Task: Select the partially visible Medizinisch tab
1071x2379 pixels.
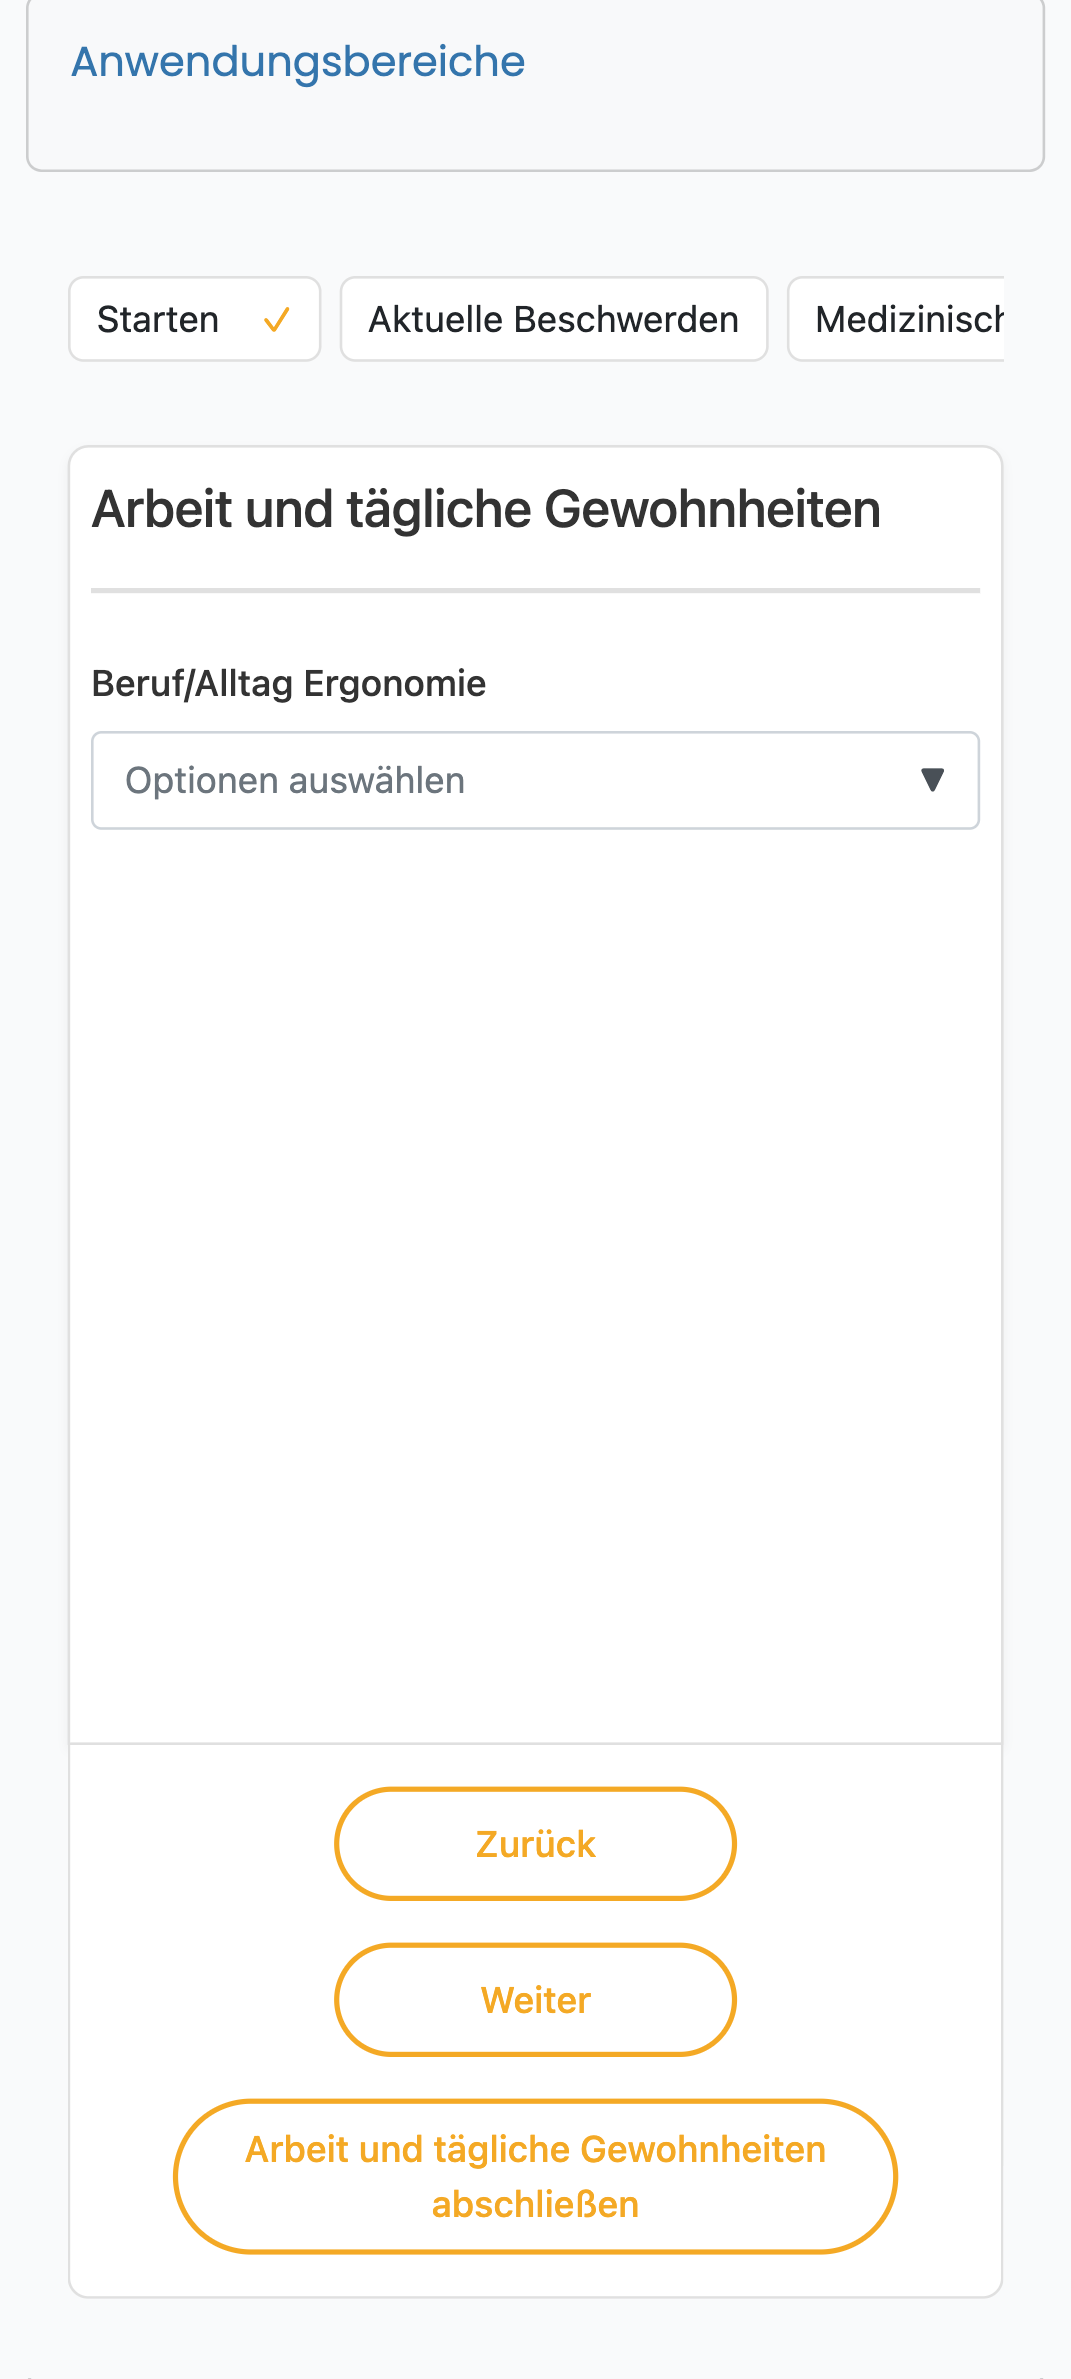Action: [x=896, y=319]
